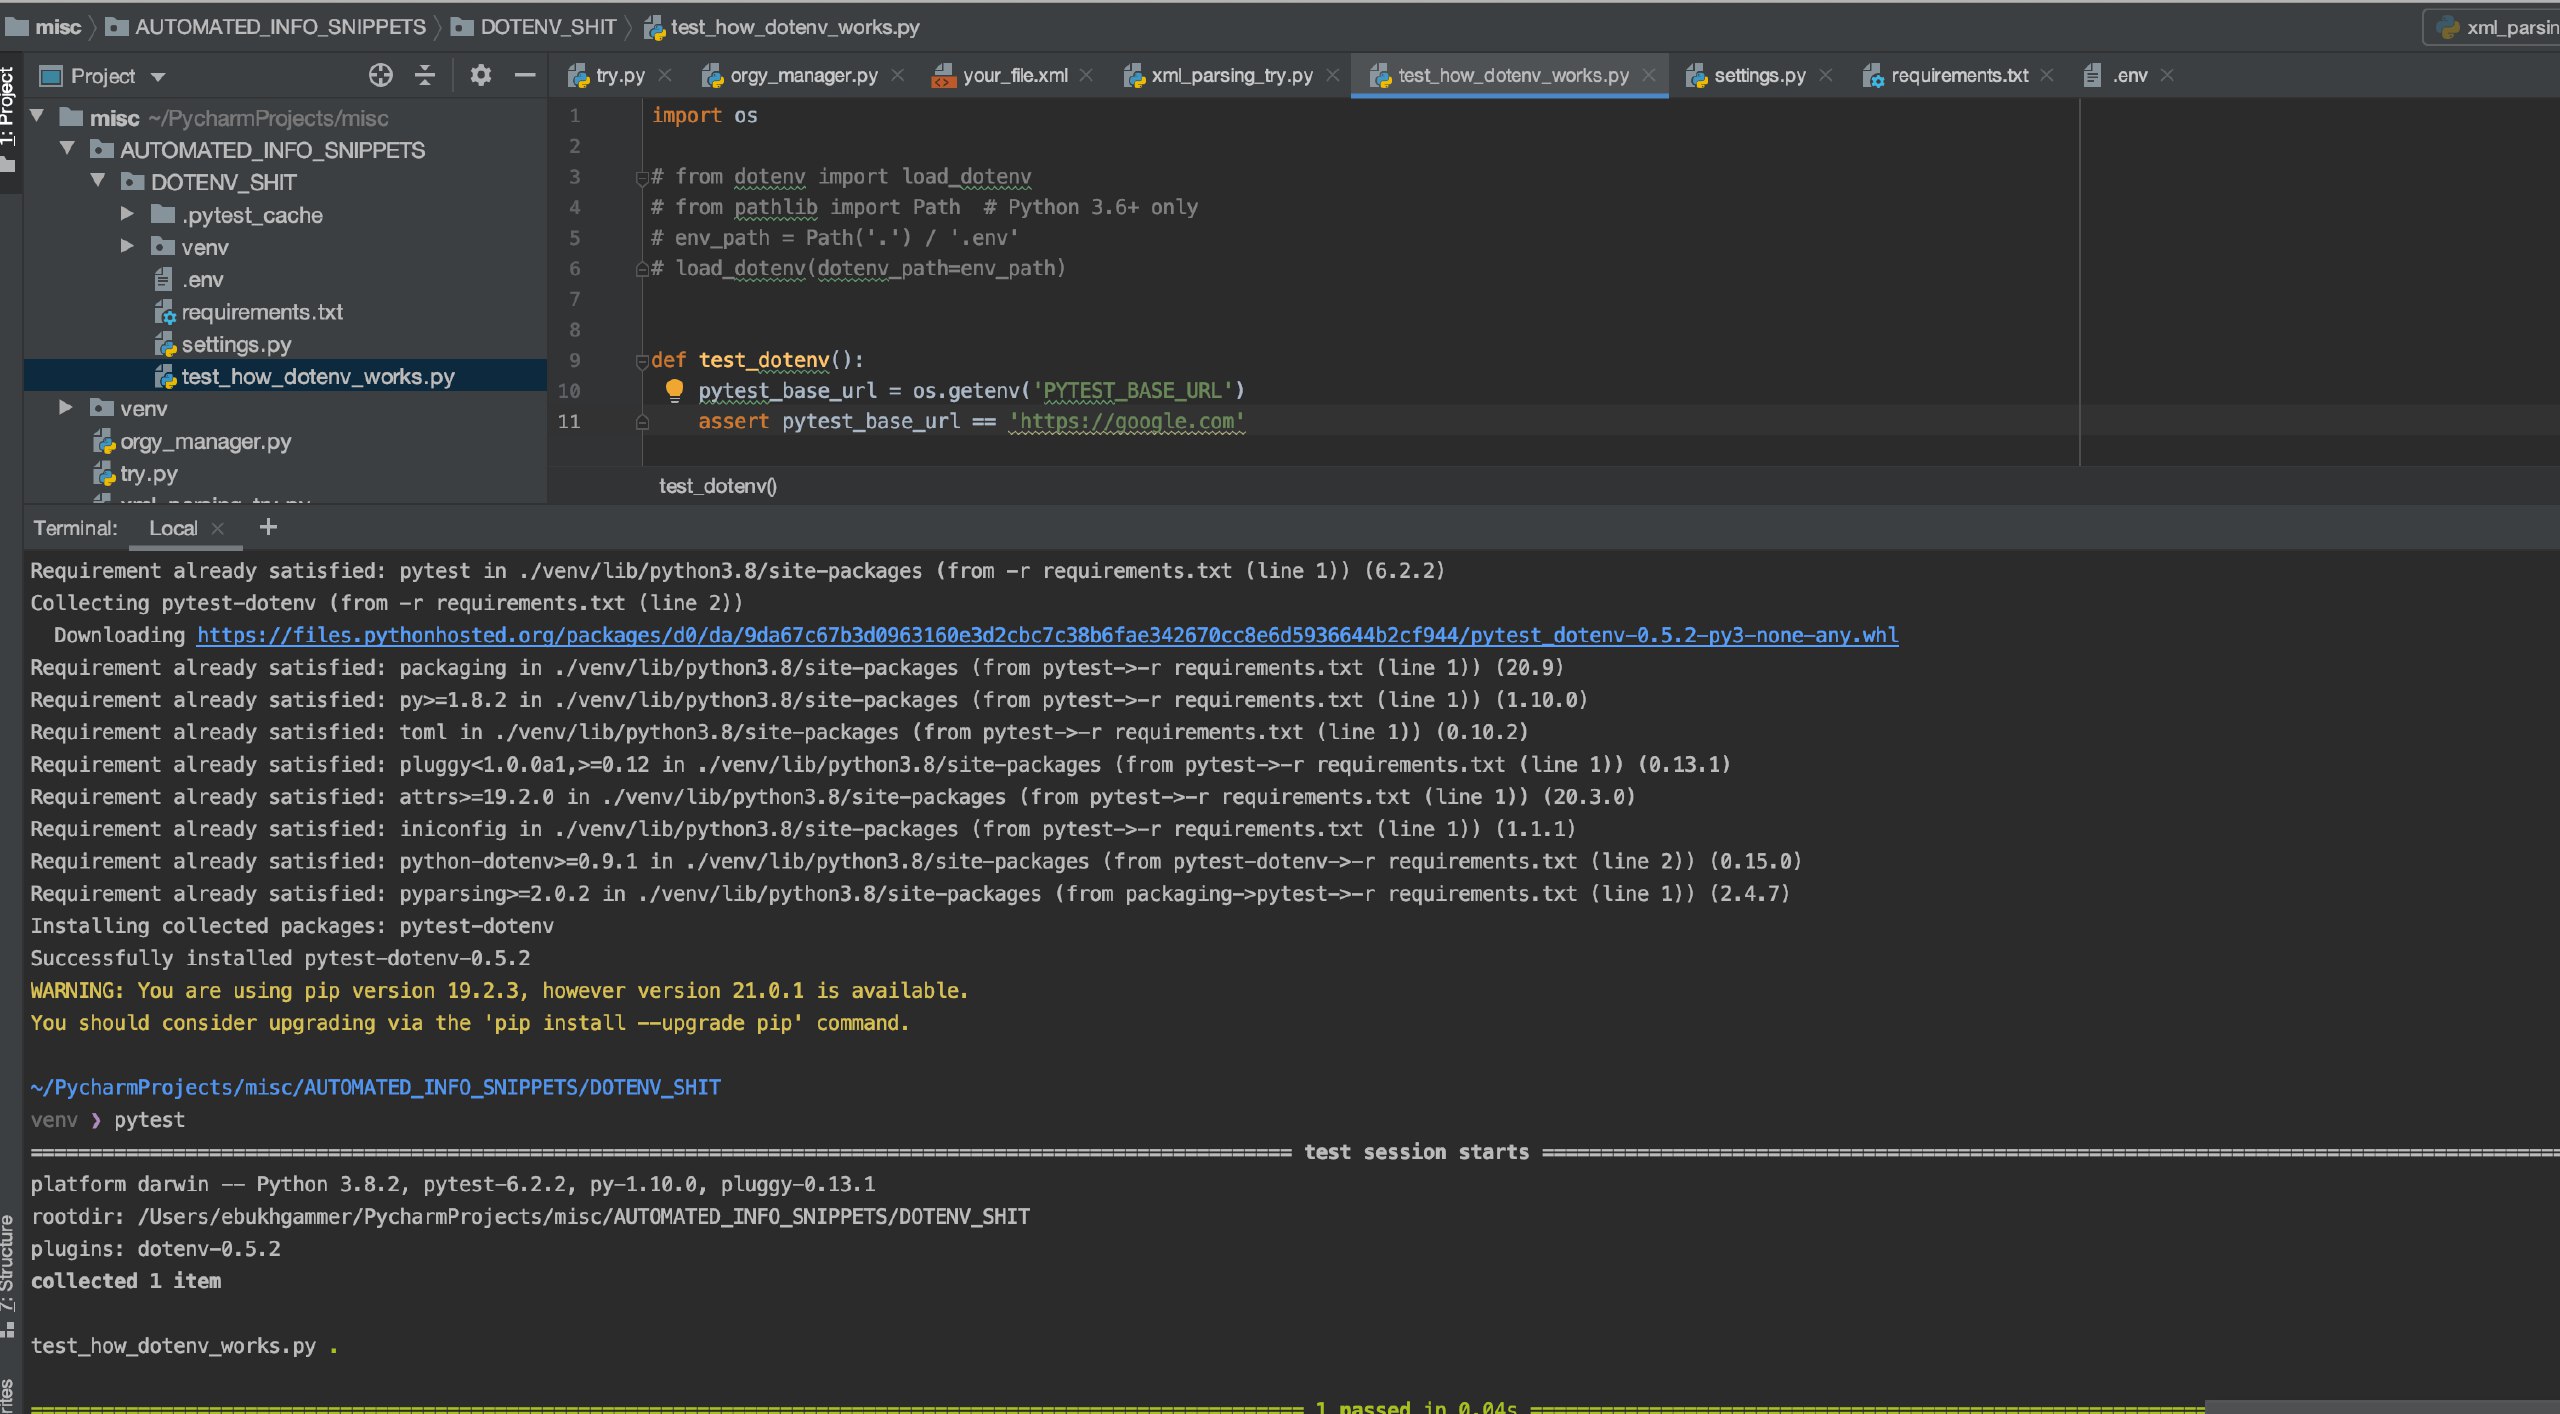Open Project panel settings gear
2560x1414 pixels.
[481, 75]
